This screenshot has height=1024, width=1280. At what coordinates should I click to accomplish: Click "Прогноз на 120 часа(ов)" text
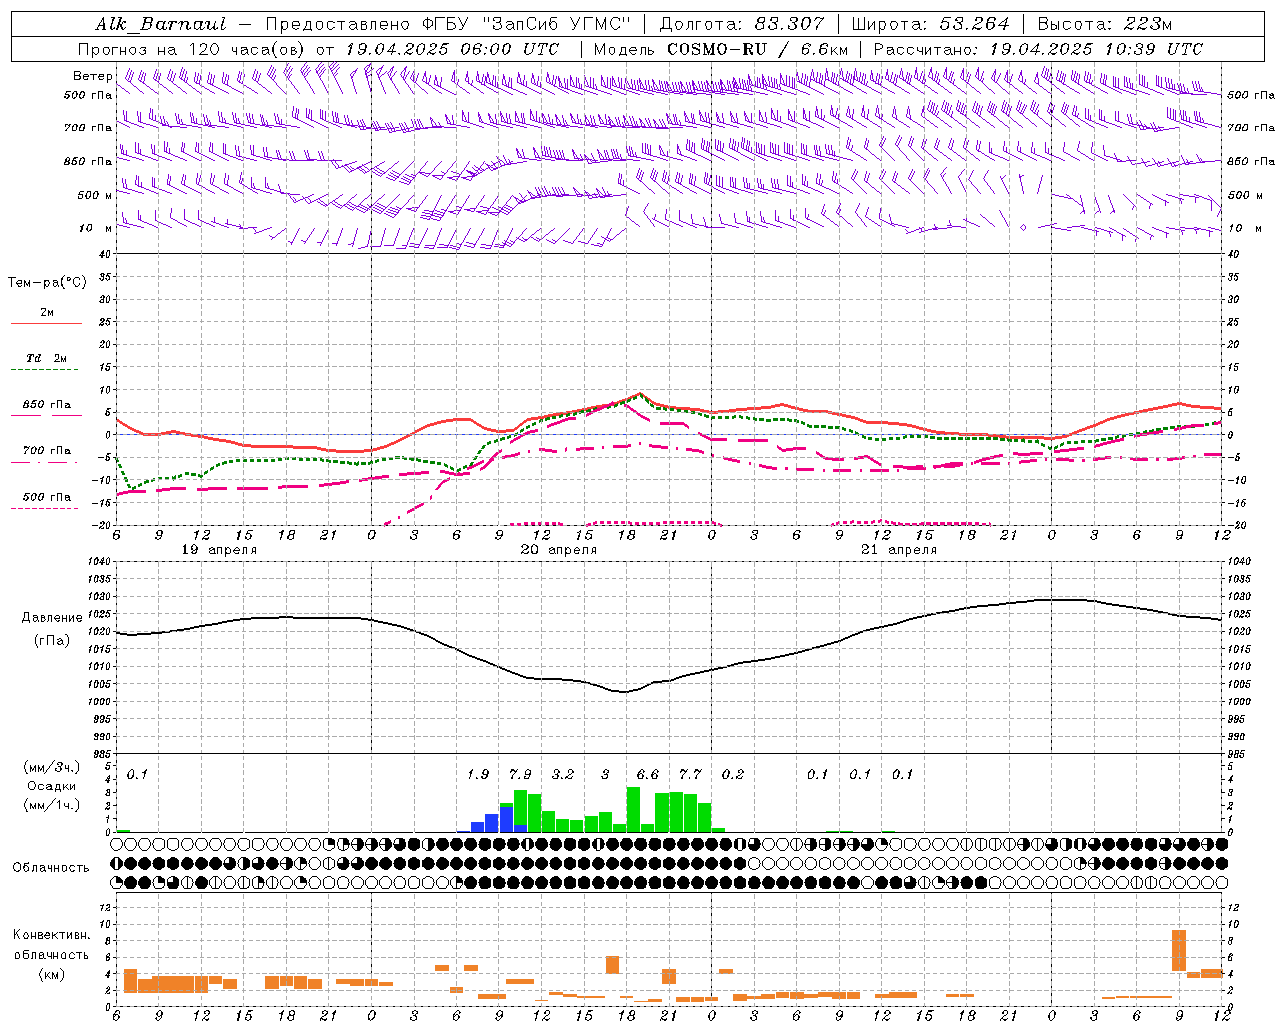tap(193, 49)
